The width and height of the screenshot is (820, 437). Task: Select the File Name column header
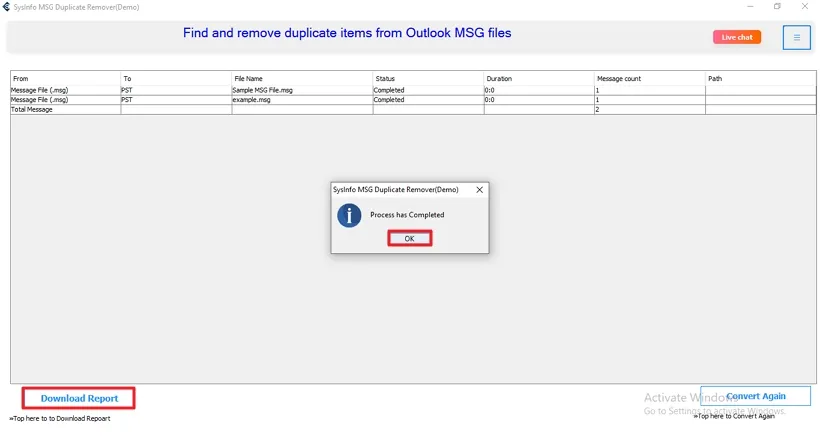pyautogui.click(x=302, y=78)
